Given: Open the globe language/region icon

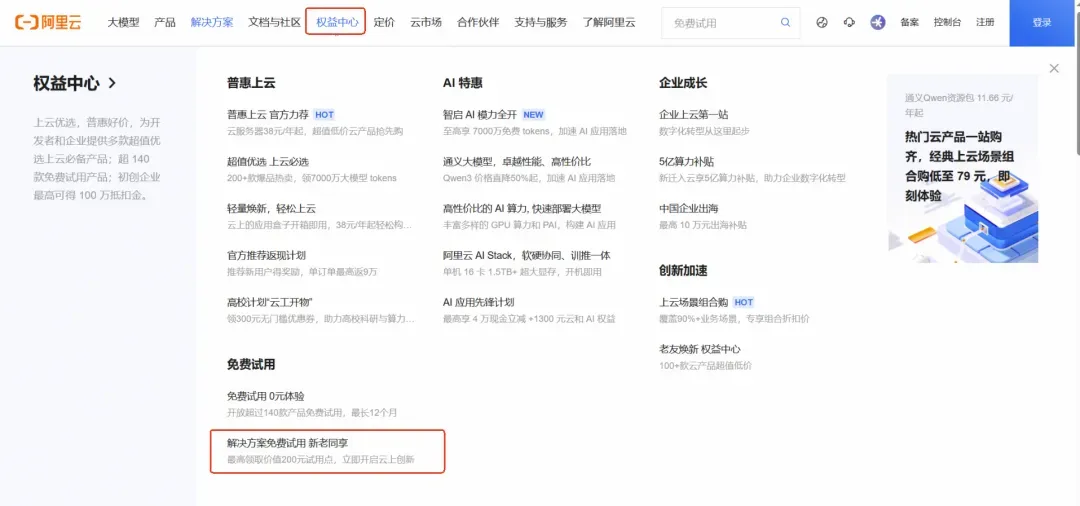Looking at the screenshot, I should tap(821, 23).
